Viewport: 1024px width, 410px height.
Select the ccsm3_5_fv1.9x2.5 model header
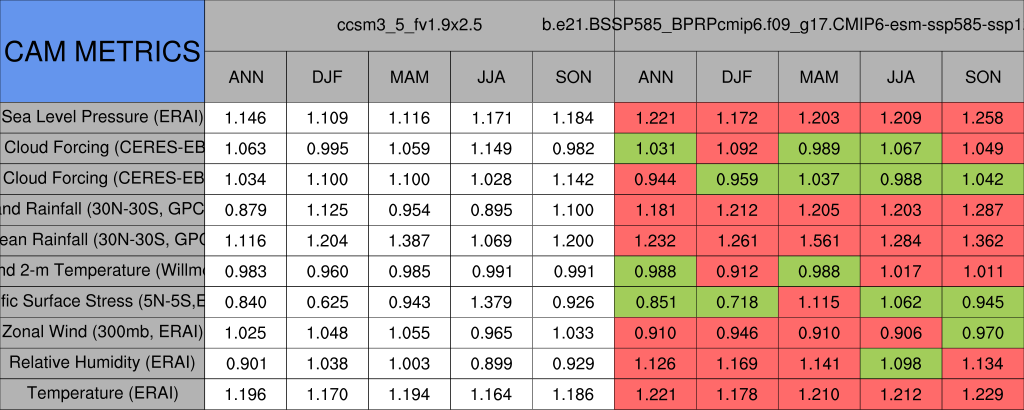pyautogui.click(x=409, y=23)
